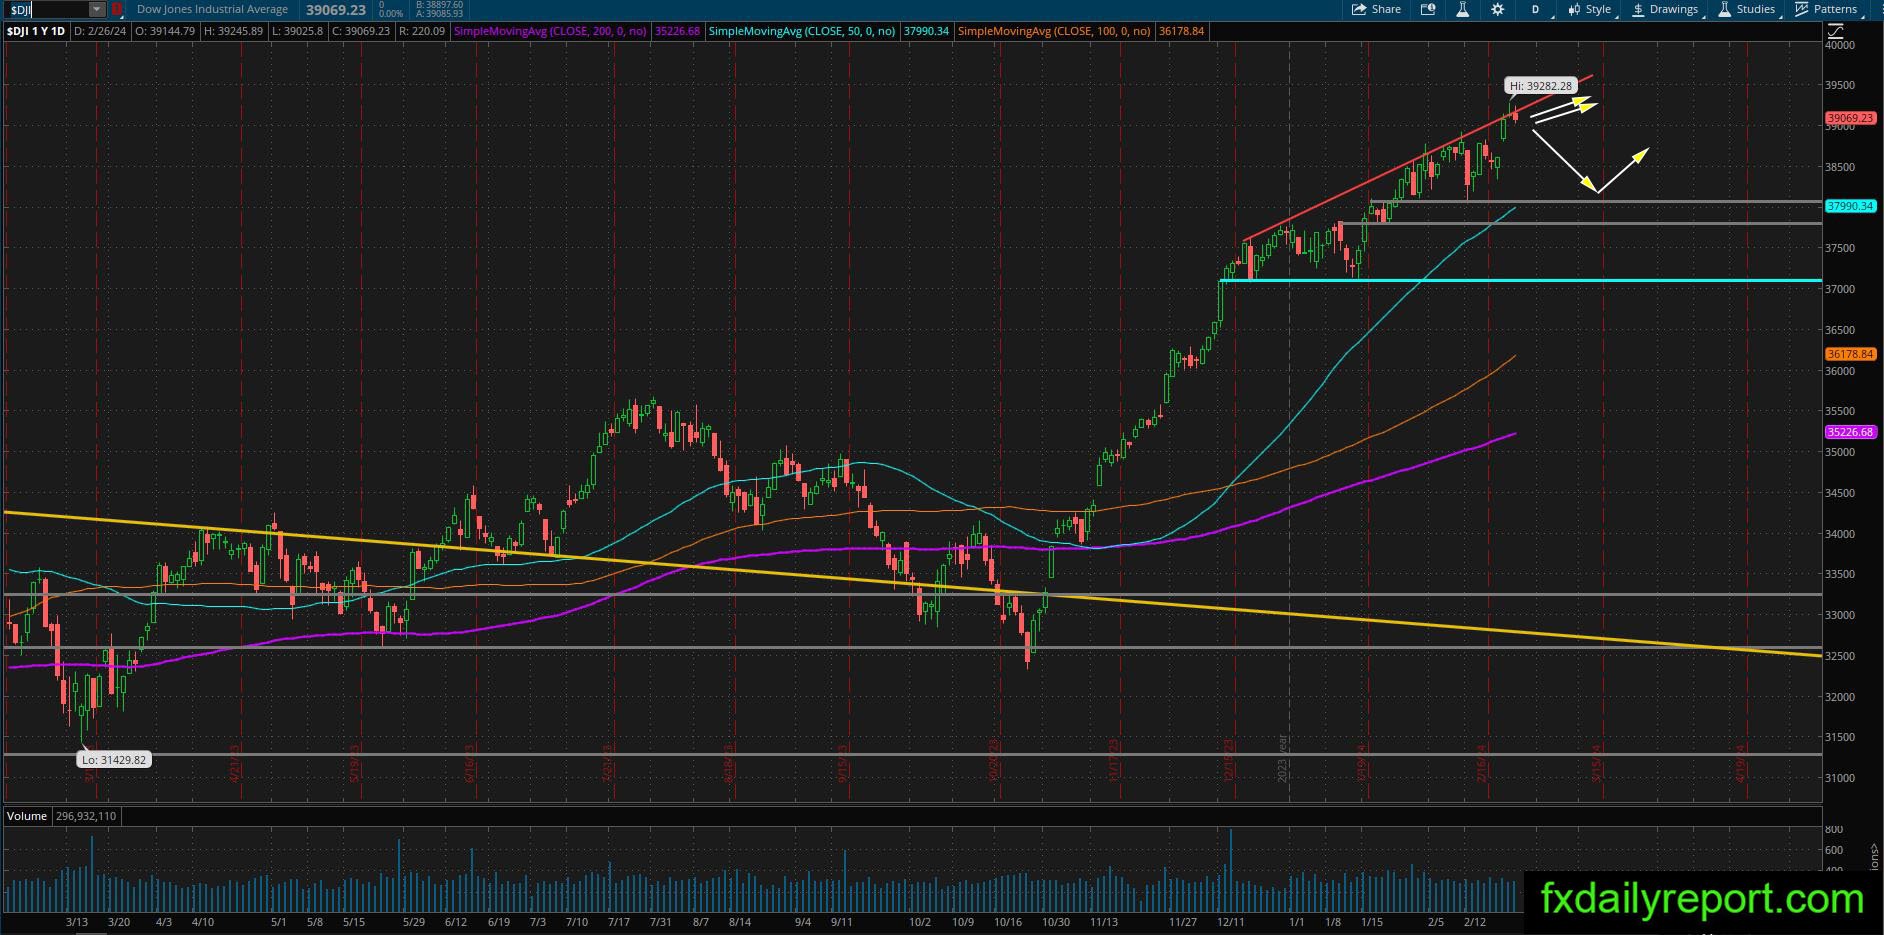Click the low price L: 39025.8

(x=297, y=31)
